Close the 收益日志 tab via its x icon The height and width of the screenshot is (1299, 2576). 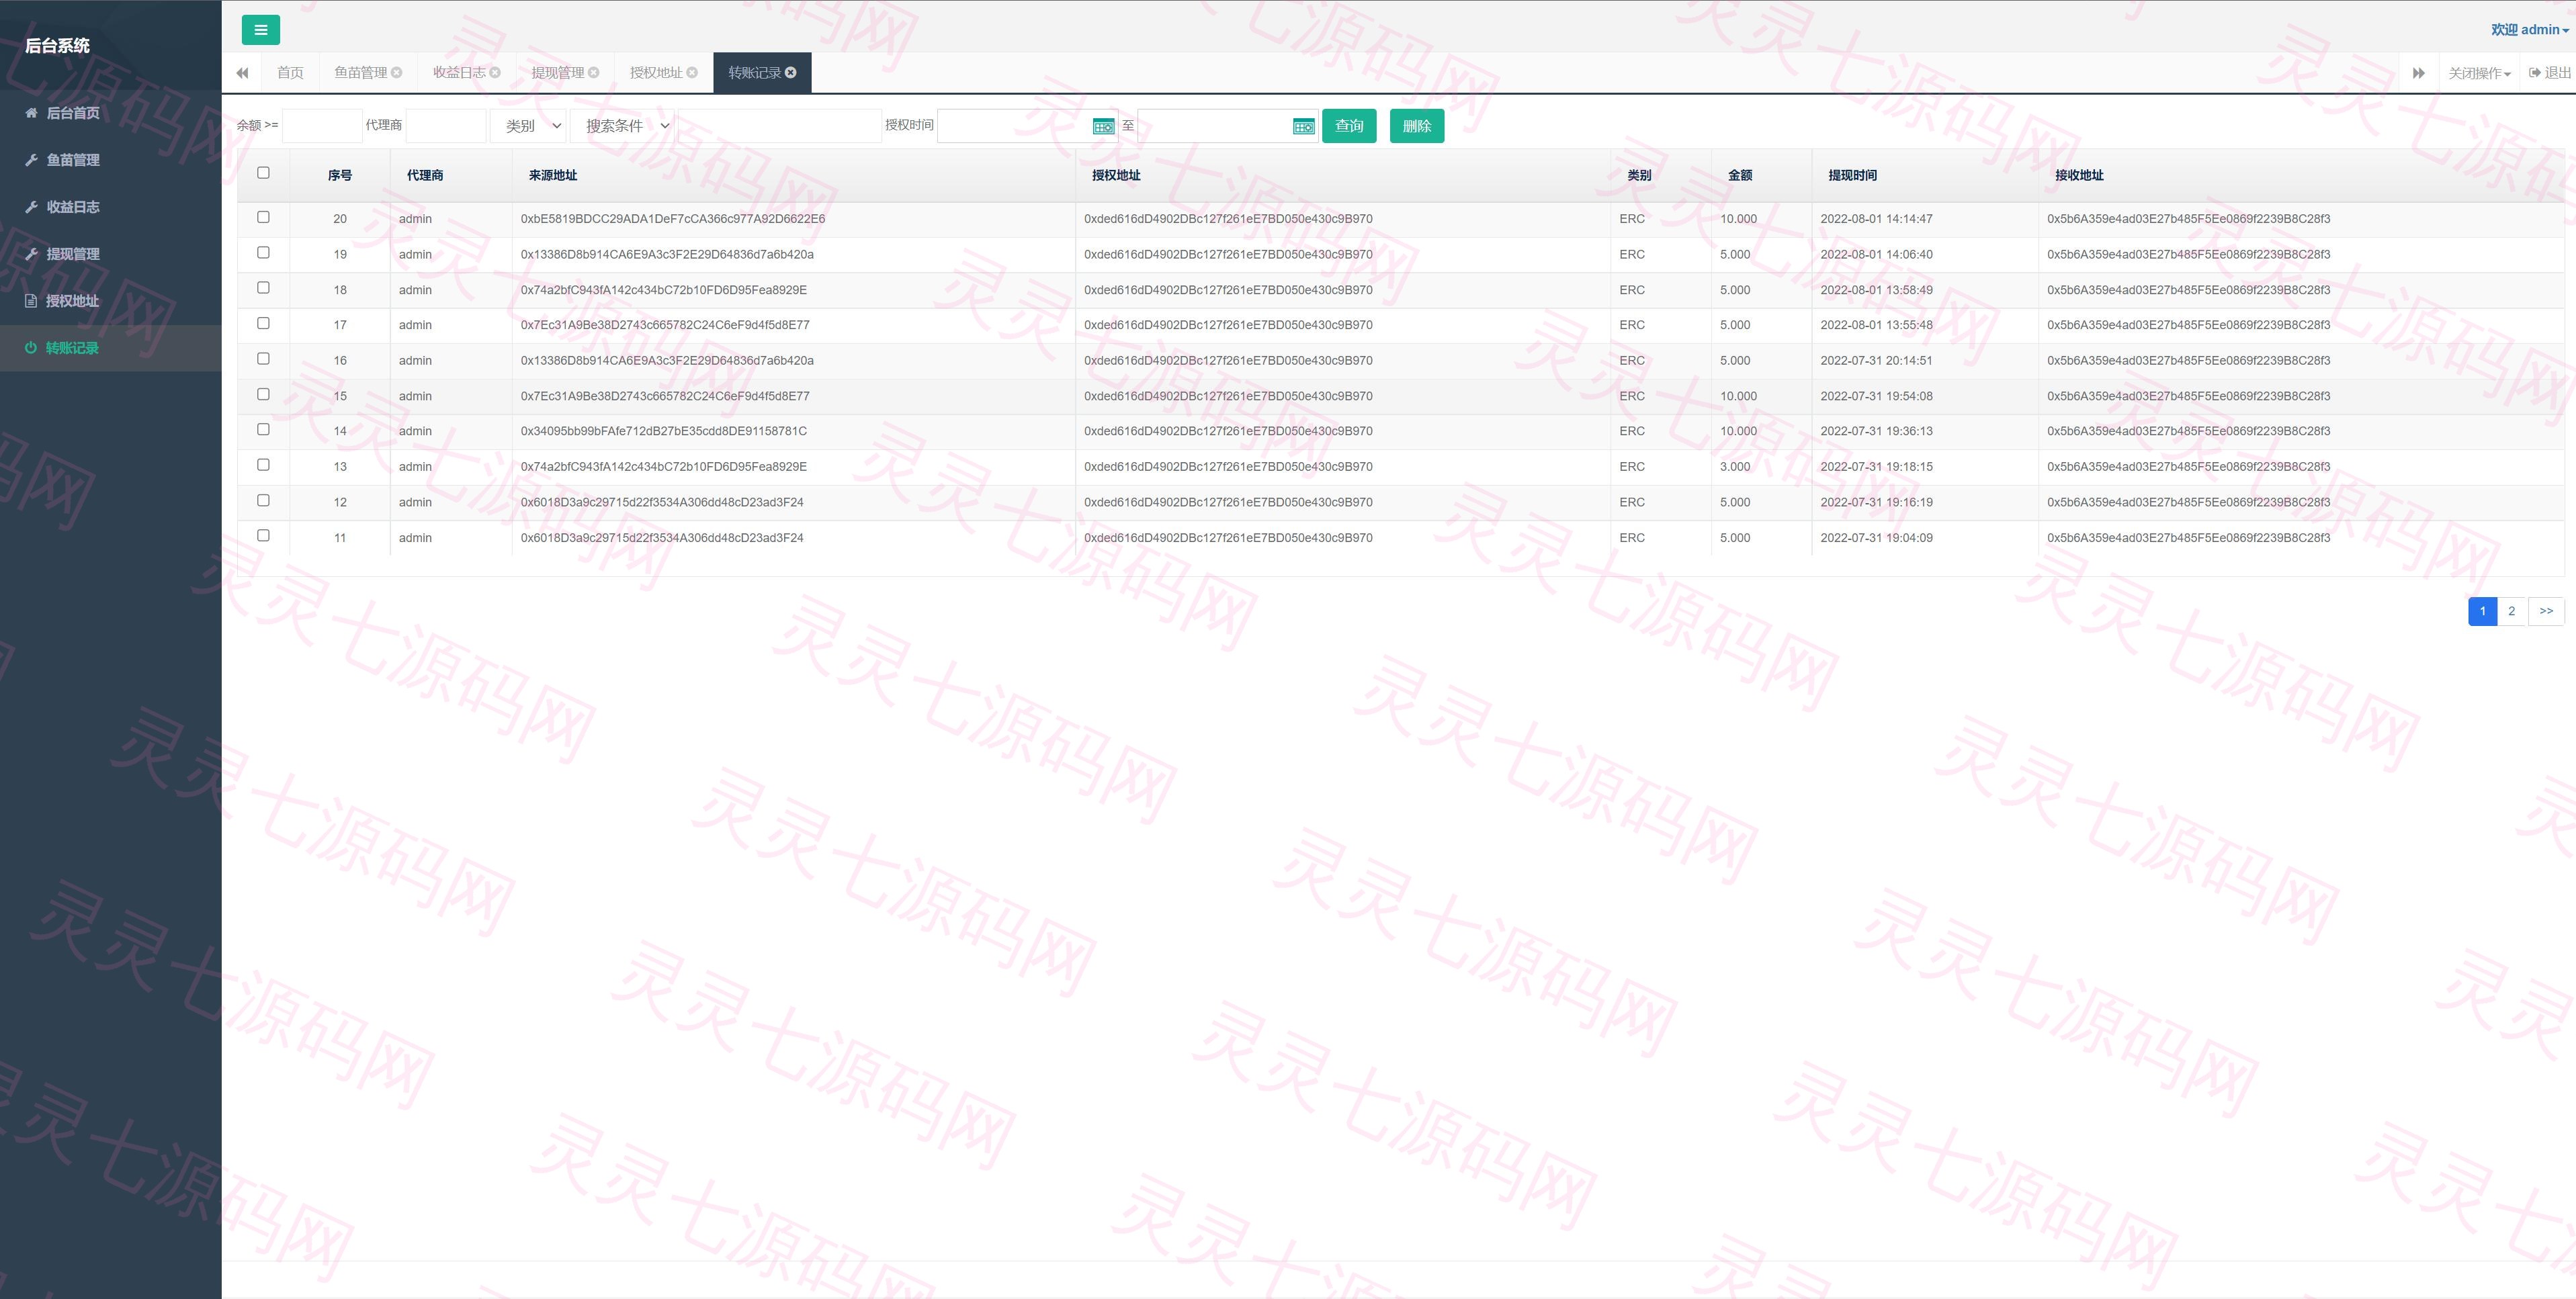tap(495, 72)
